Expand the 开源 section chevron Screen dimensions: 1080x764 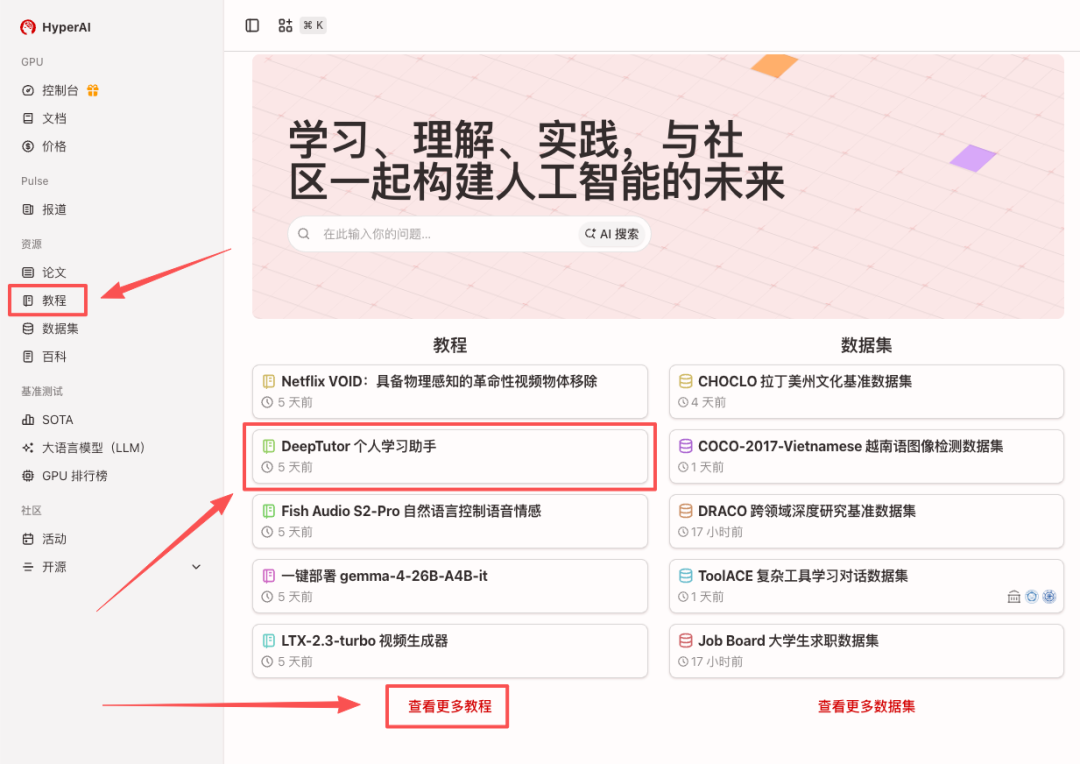pos(196,566)
